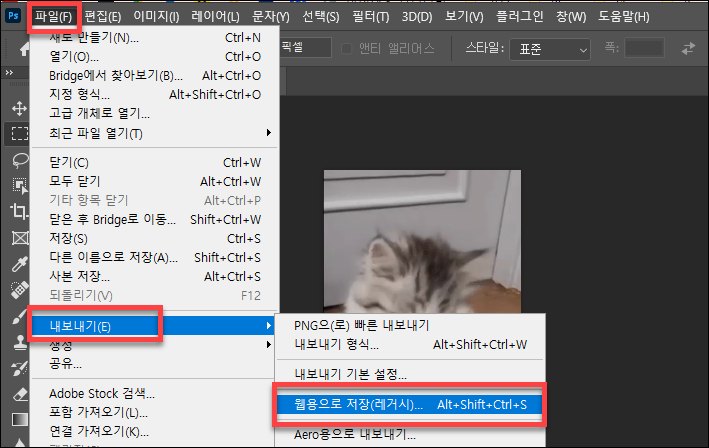Viewport: 709px width, 448px height.
Task: Open the 창(W) menu
Action: (x=571, y=17)
